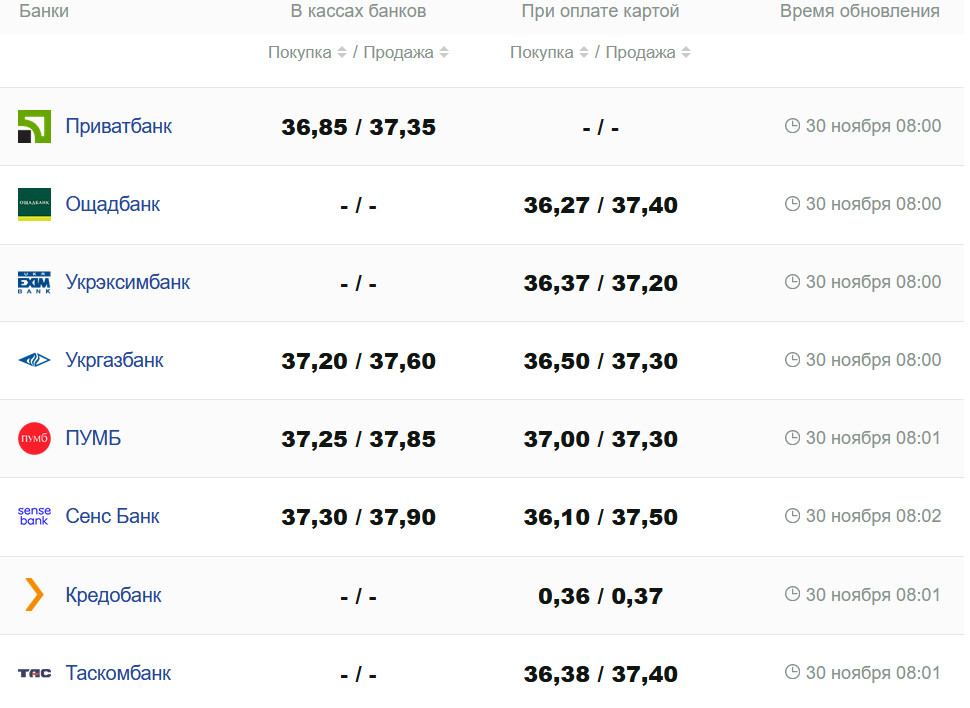
Task: Open the Кредобанк bank link
Action: [113, 595]
